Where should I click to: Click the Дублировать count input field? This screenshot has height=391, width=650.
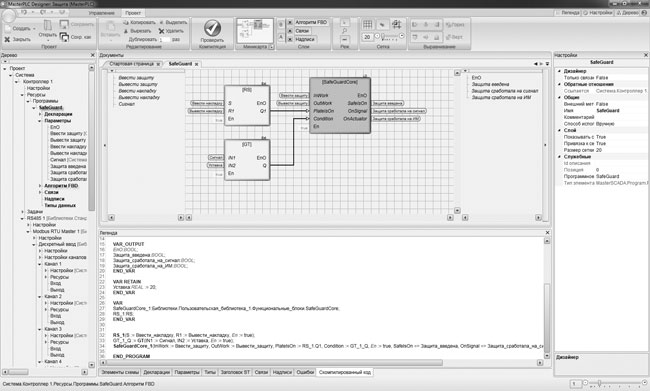(x=165, y=39)
